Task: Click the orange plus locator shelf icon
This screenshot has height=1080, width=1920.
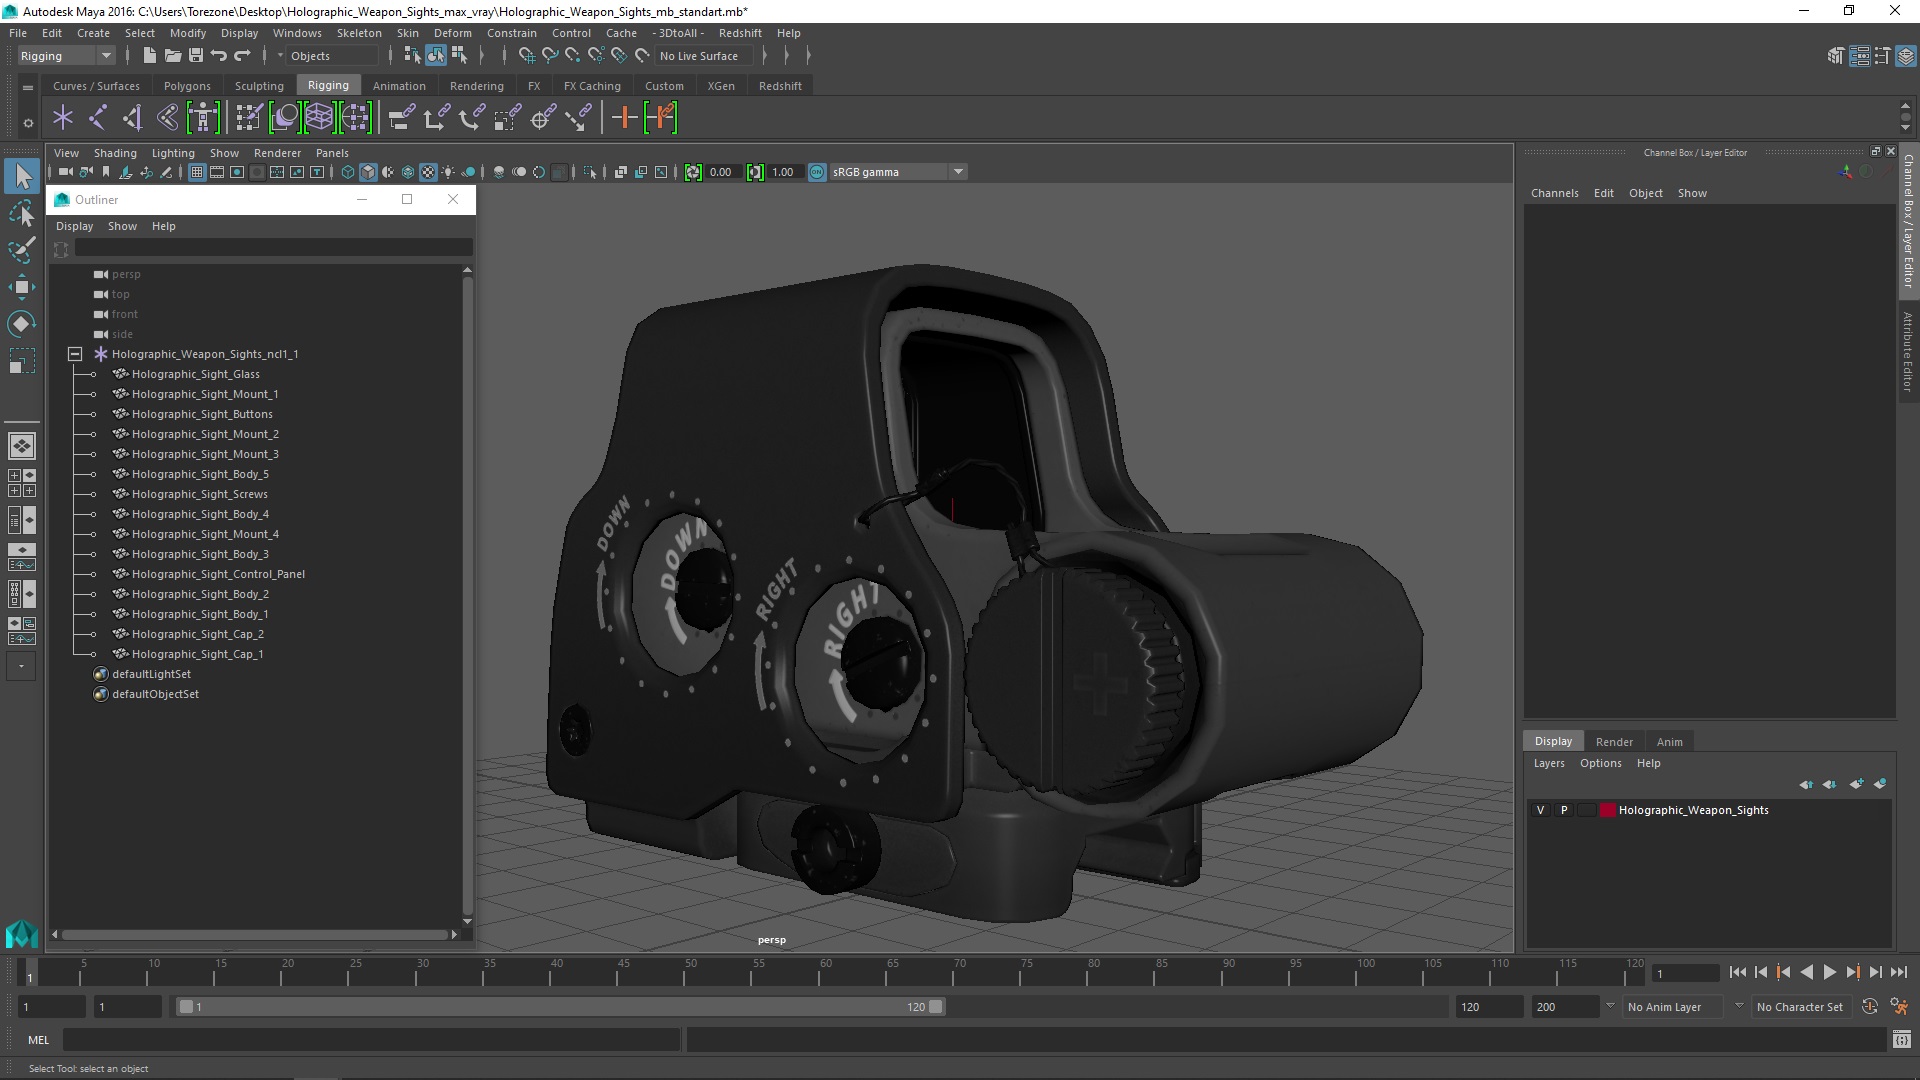Action: 624,118
